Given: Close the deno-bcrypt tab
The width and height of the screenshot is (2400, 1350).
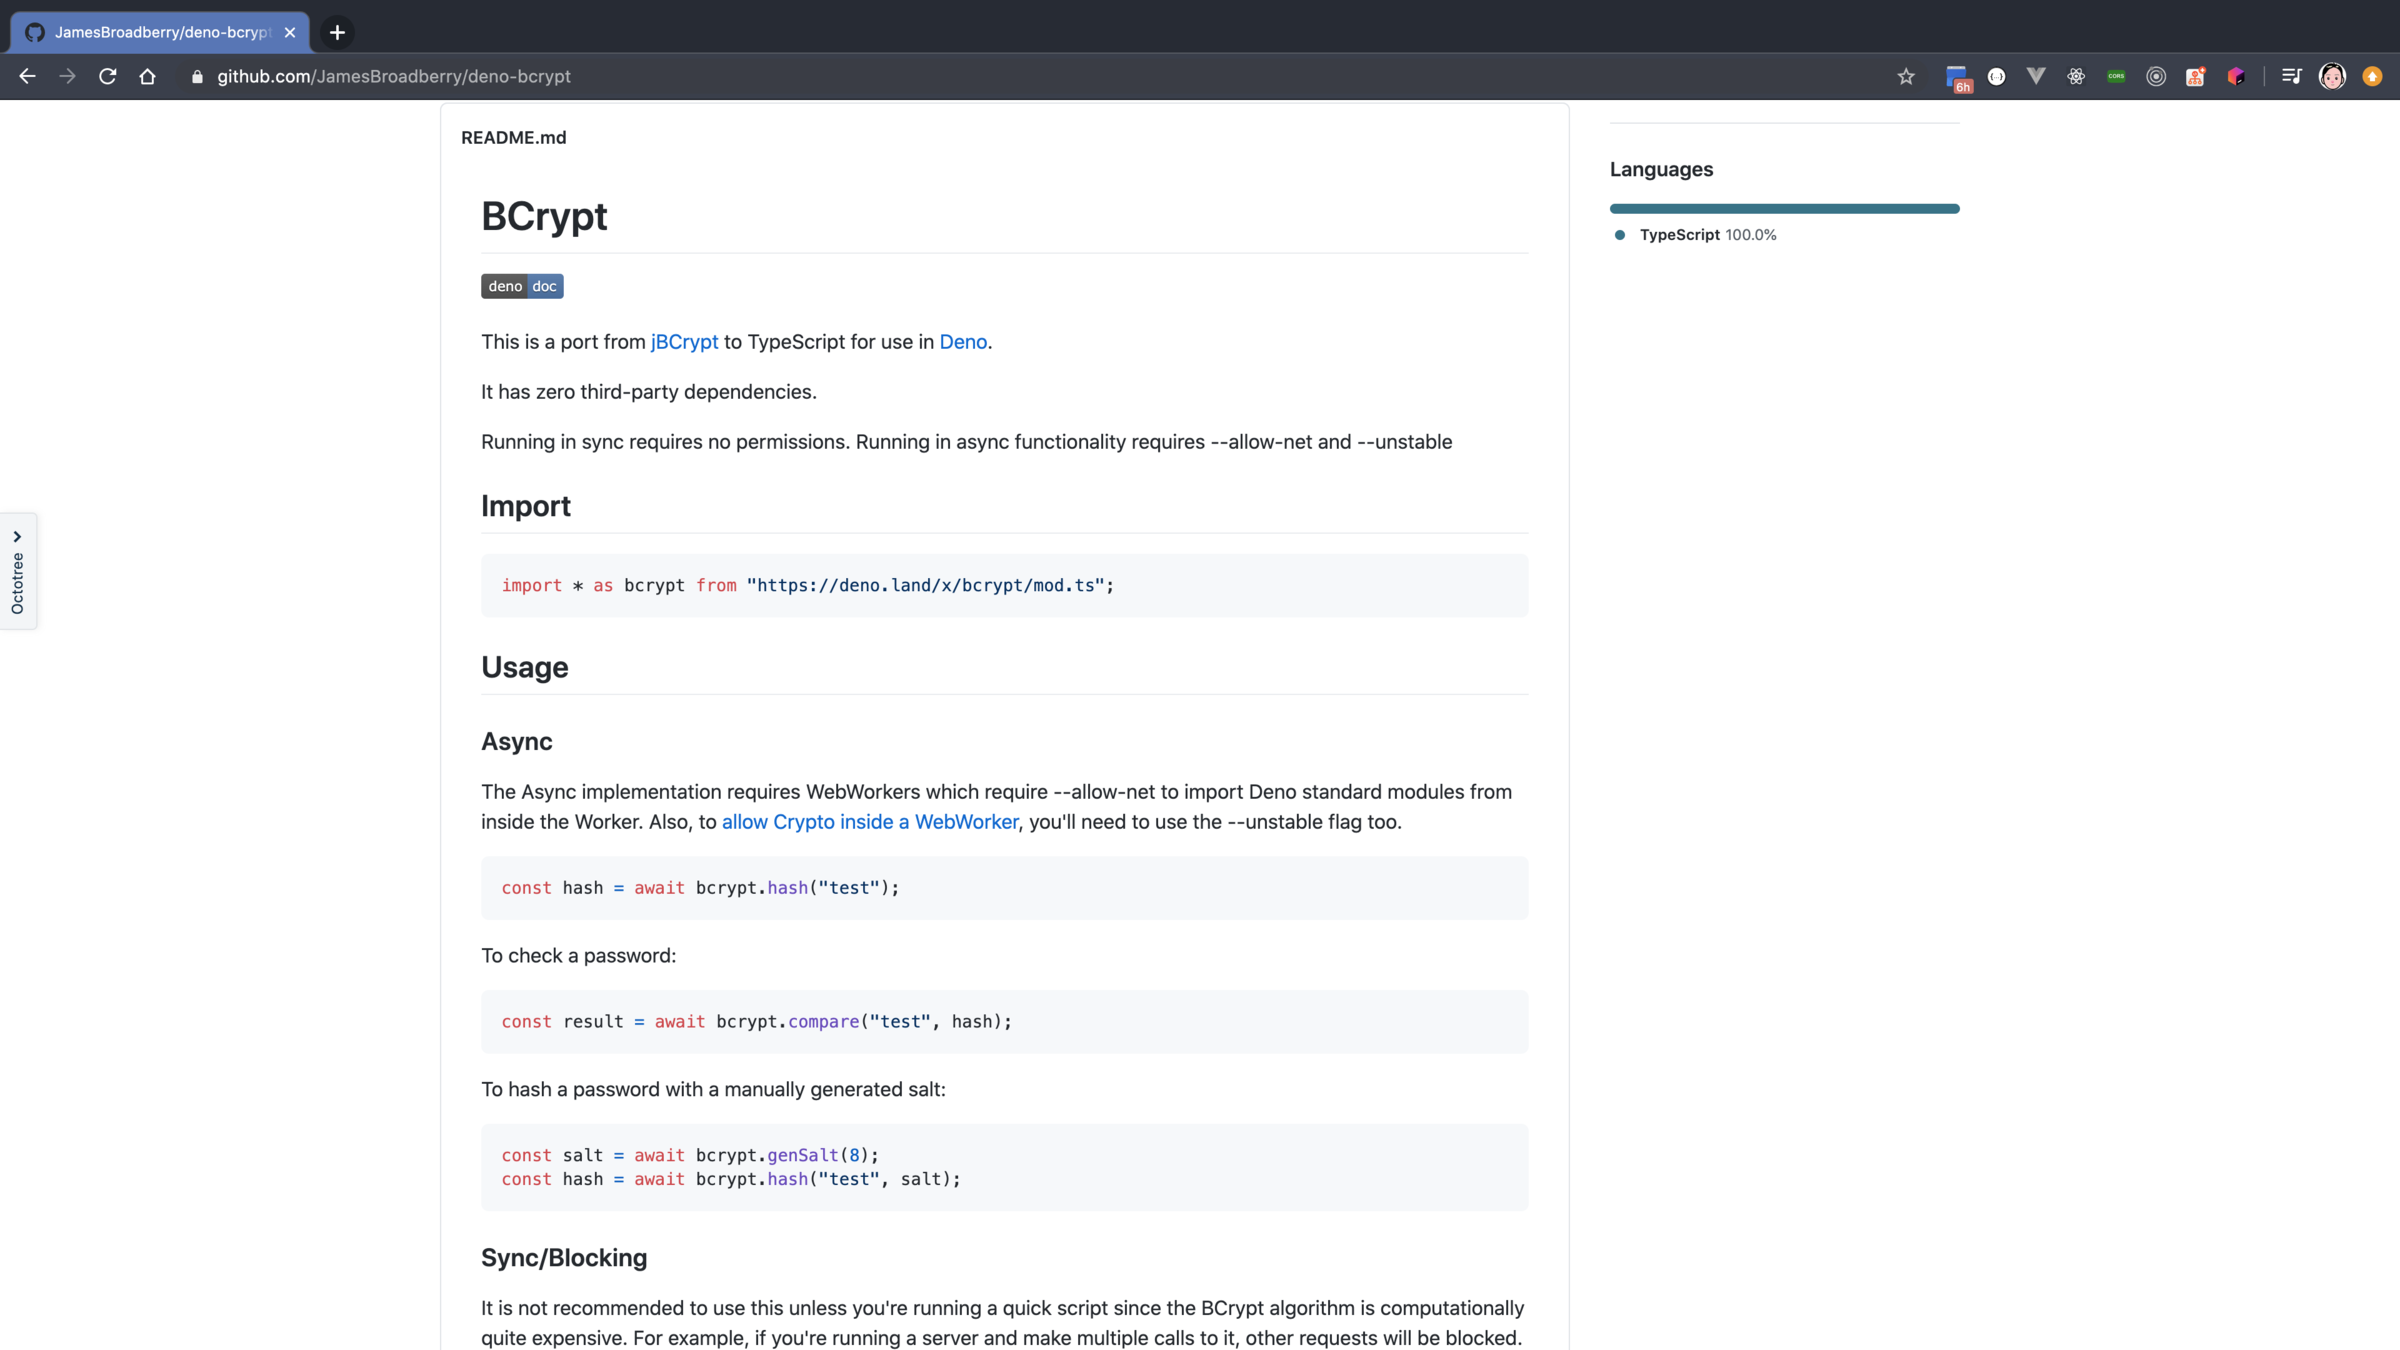Looking at the screenshot, I should (290, 32).
